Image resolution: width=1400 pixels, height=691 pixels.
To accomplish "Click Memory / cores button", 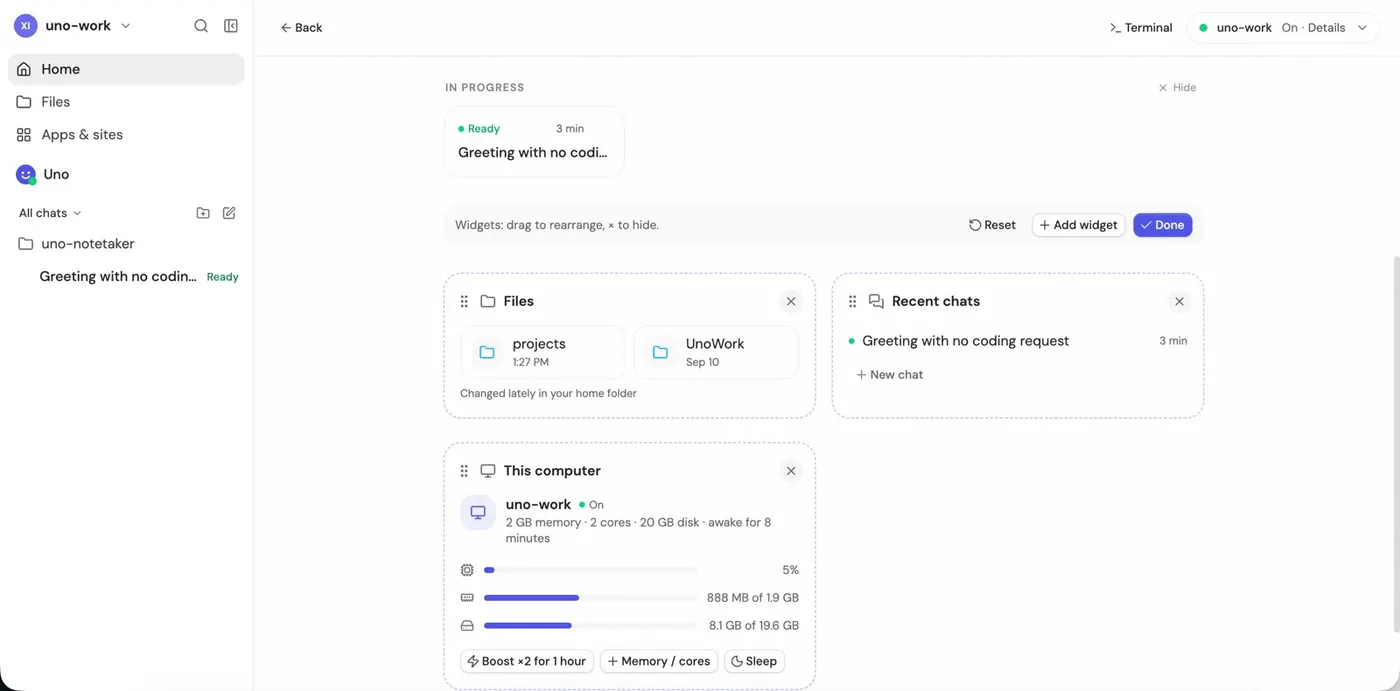I will pyautogui.click(x=659, y=661).
